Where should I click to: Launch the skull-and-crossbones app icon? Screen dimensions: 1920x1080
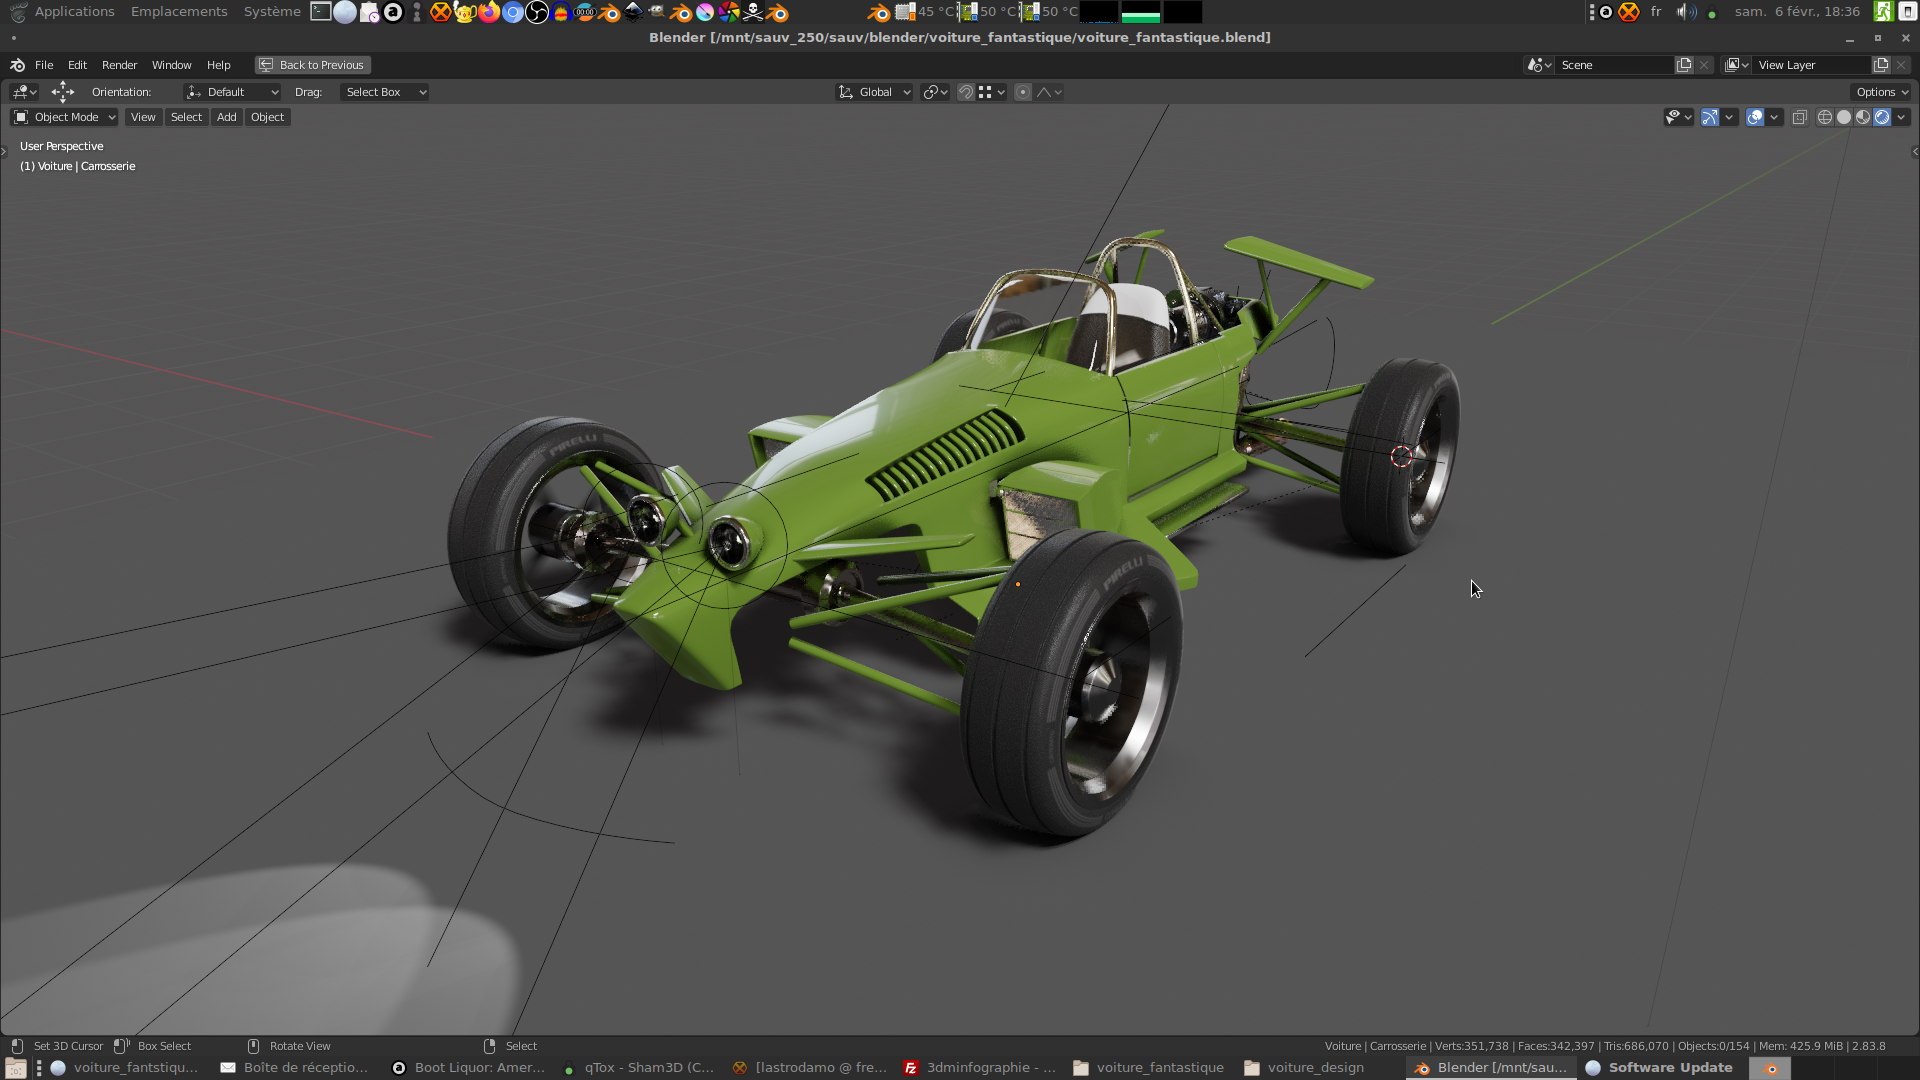753,12
